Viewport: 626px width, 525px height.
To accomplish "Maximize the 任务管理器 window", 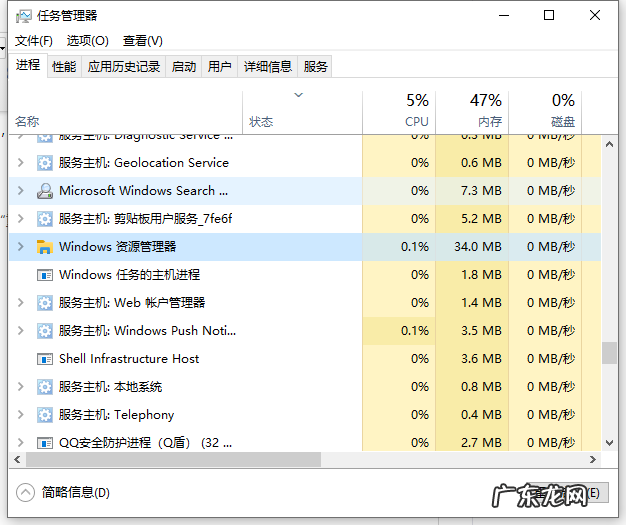I will coord(549,16).
